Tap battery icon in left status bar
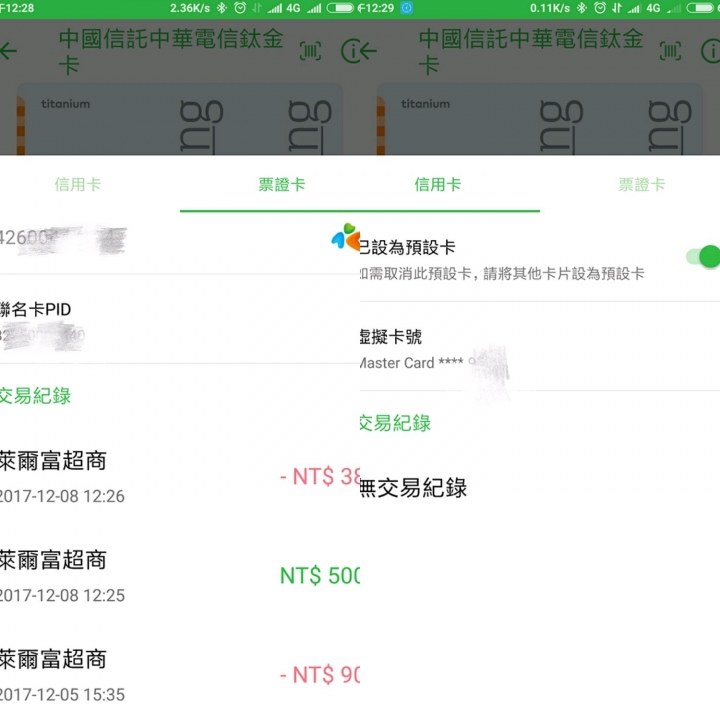Viewport: 720px width, 720px height. (x=340, y=8)
